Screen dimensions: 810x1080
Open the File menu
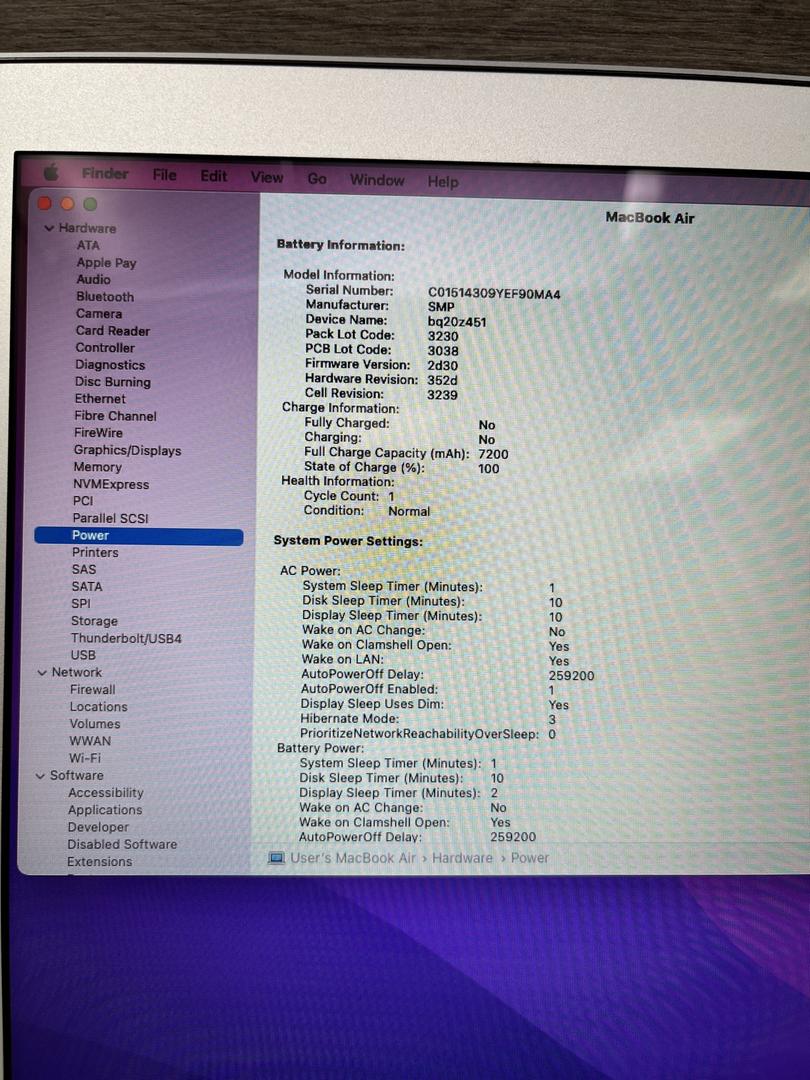[165, 175]
